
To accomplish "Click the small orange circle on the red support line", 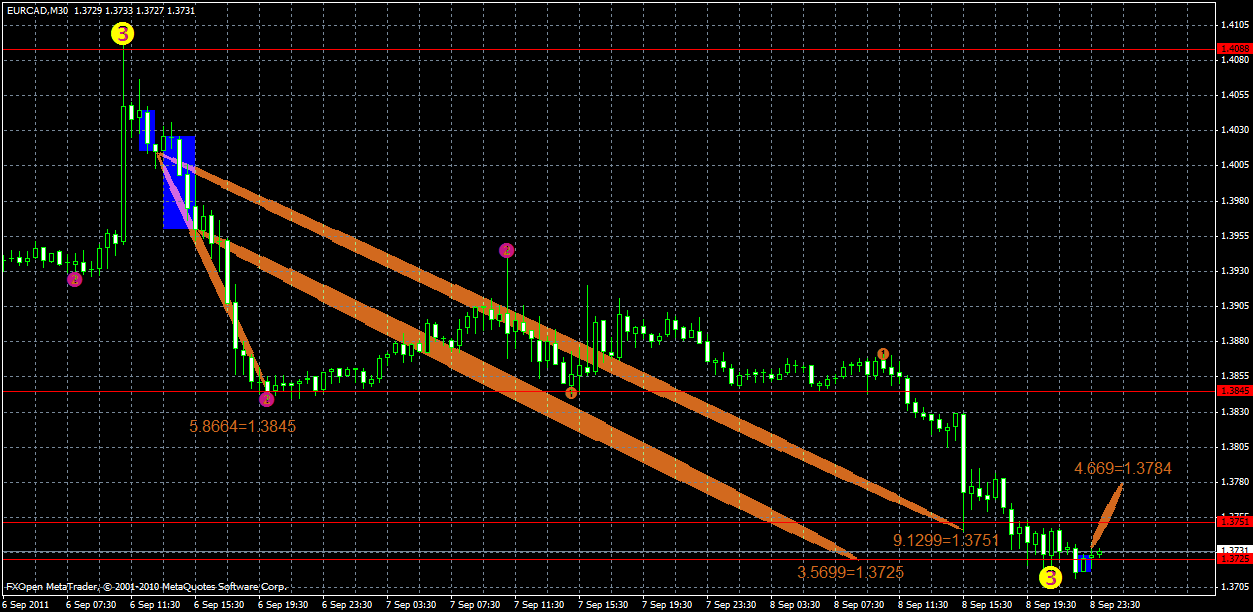I will pos(571,393).
